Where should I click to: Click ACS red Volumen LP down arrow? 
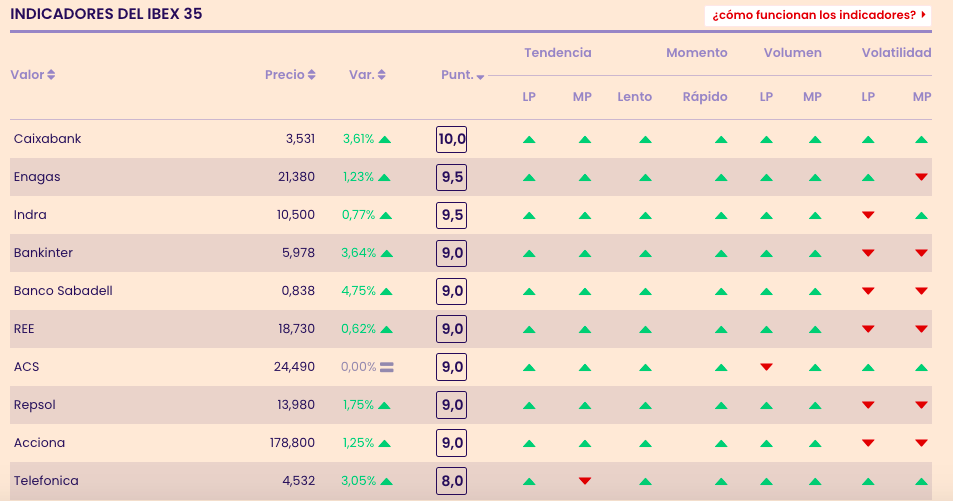click(766, 367)
